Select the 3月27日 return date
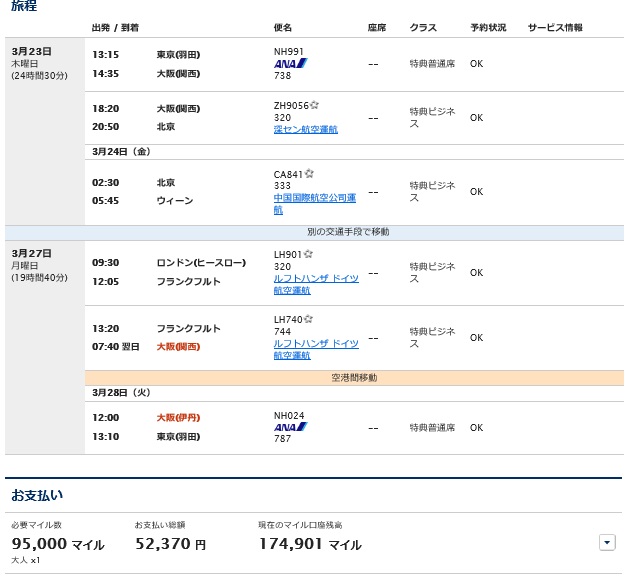This screenshot has width=631, height=579. (x=31, y=253)
